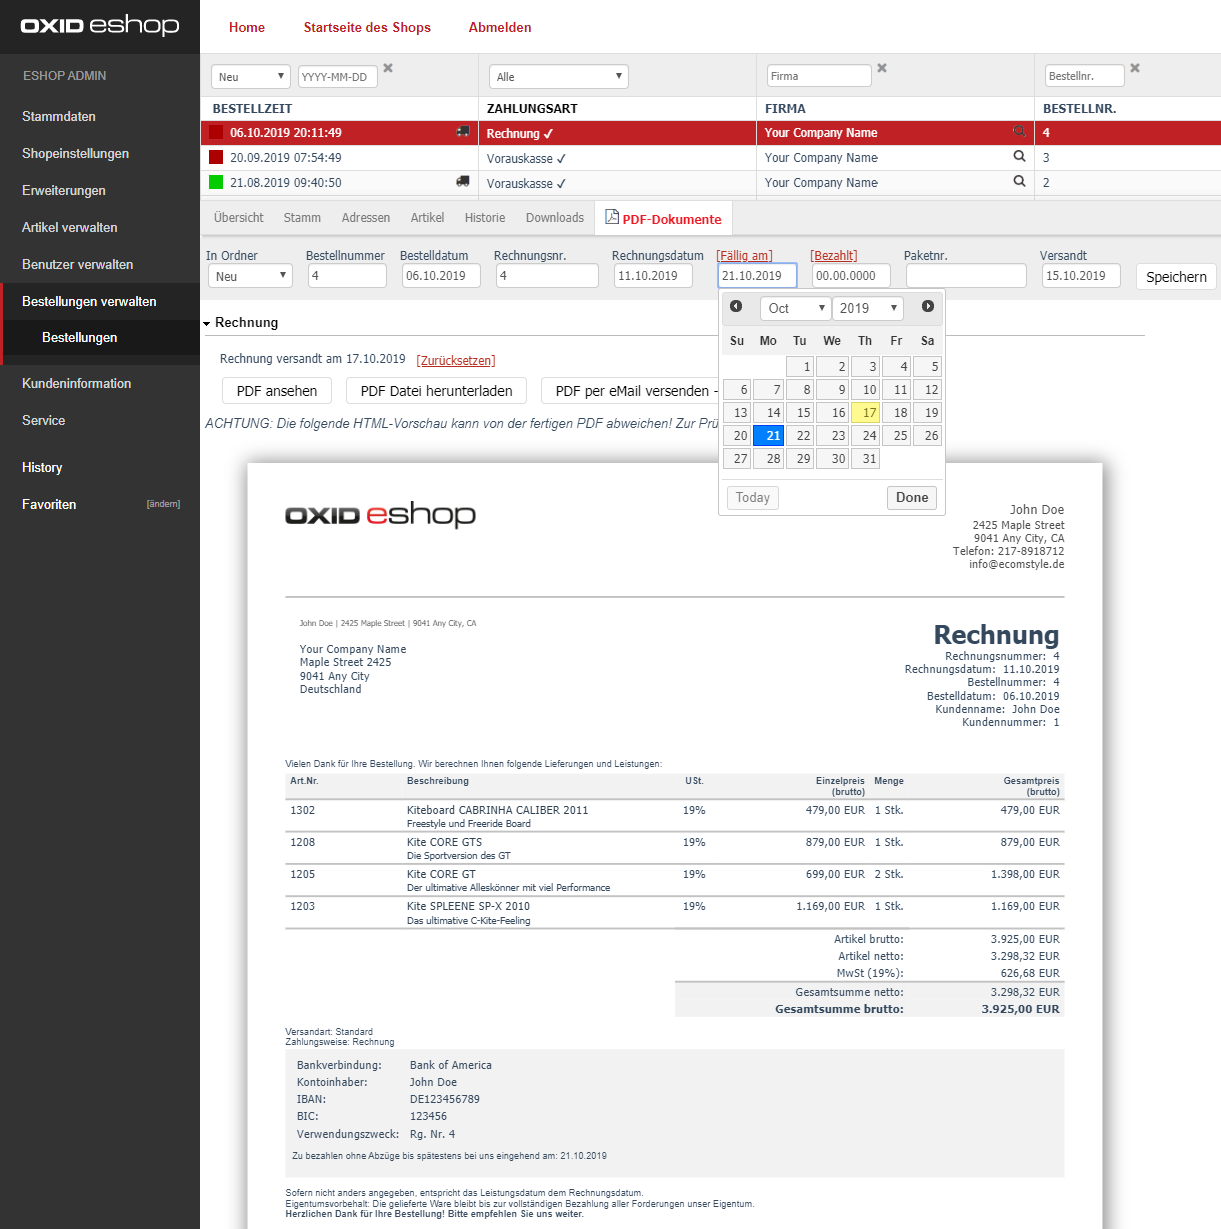1221x1229 pixels.
Task: Click Abmelden to log out
Action: click(500, 27)
